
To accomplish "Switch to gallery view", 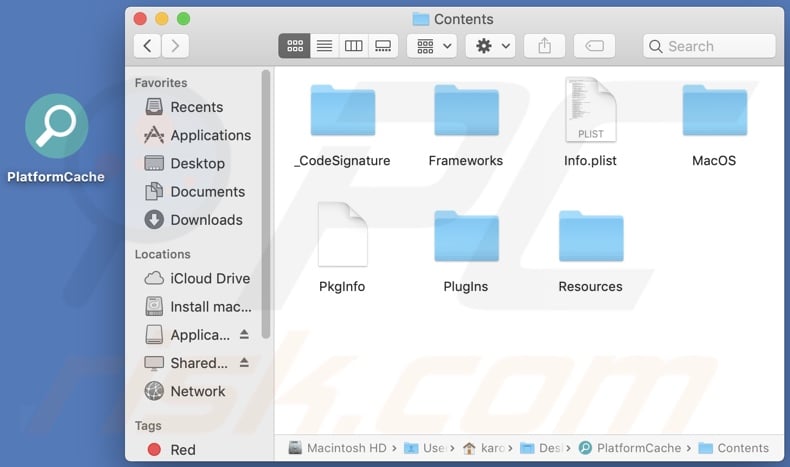I will (383, 46).
